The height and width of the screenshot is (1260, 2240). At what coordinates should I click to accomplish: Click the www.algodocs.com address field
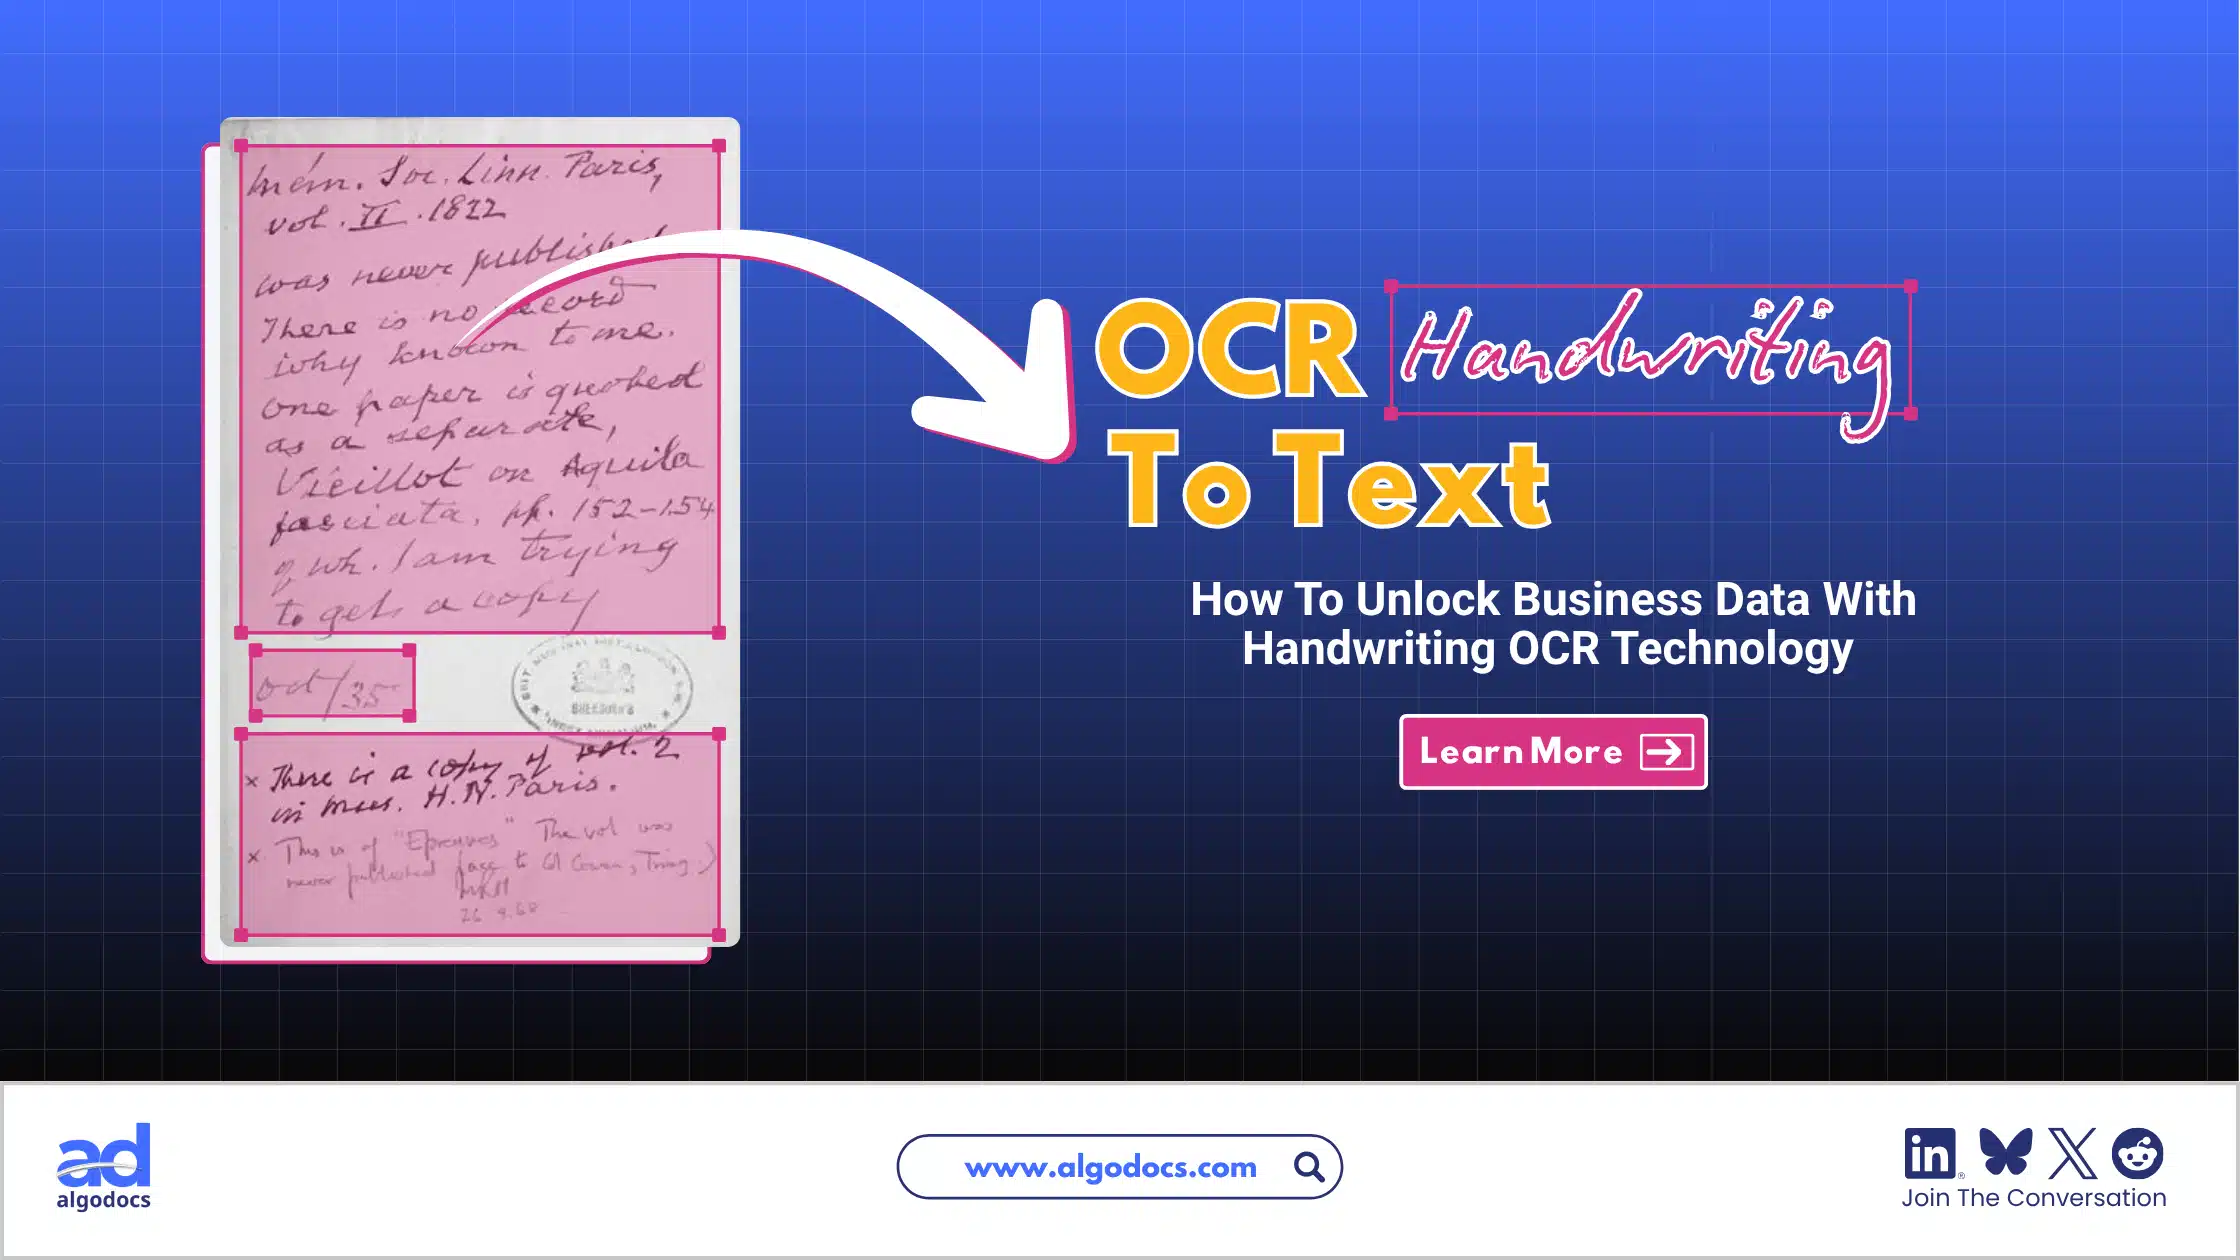point(1119,1167)
